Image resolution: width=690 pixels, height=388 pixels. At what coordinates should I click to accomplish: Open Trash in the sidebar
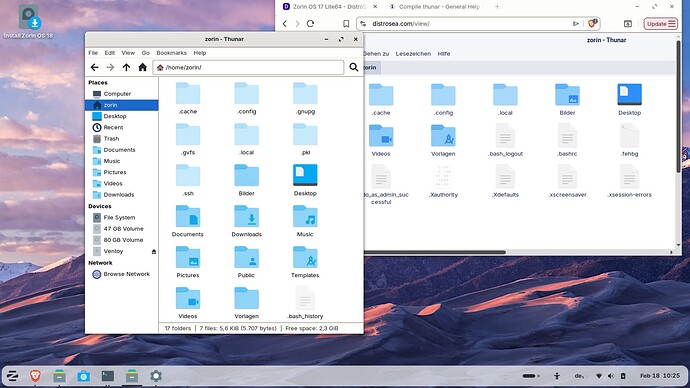point(121,139)
